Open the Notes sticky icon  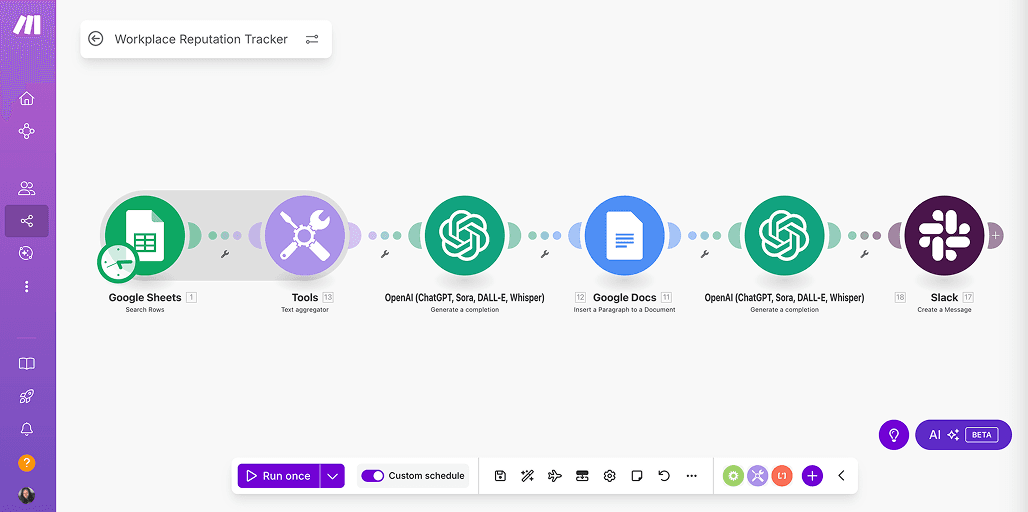coord(637,476)
